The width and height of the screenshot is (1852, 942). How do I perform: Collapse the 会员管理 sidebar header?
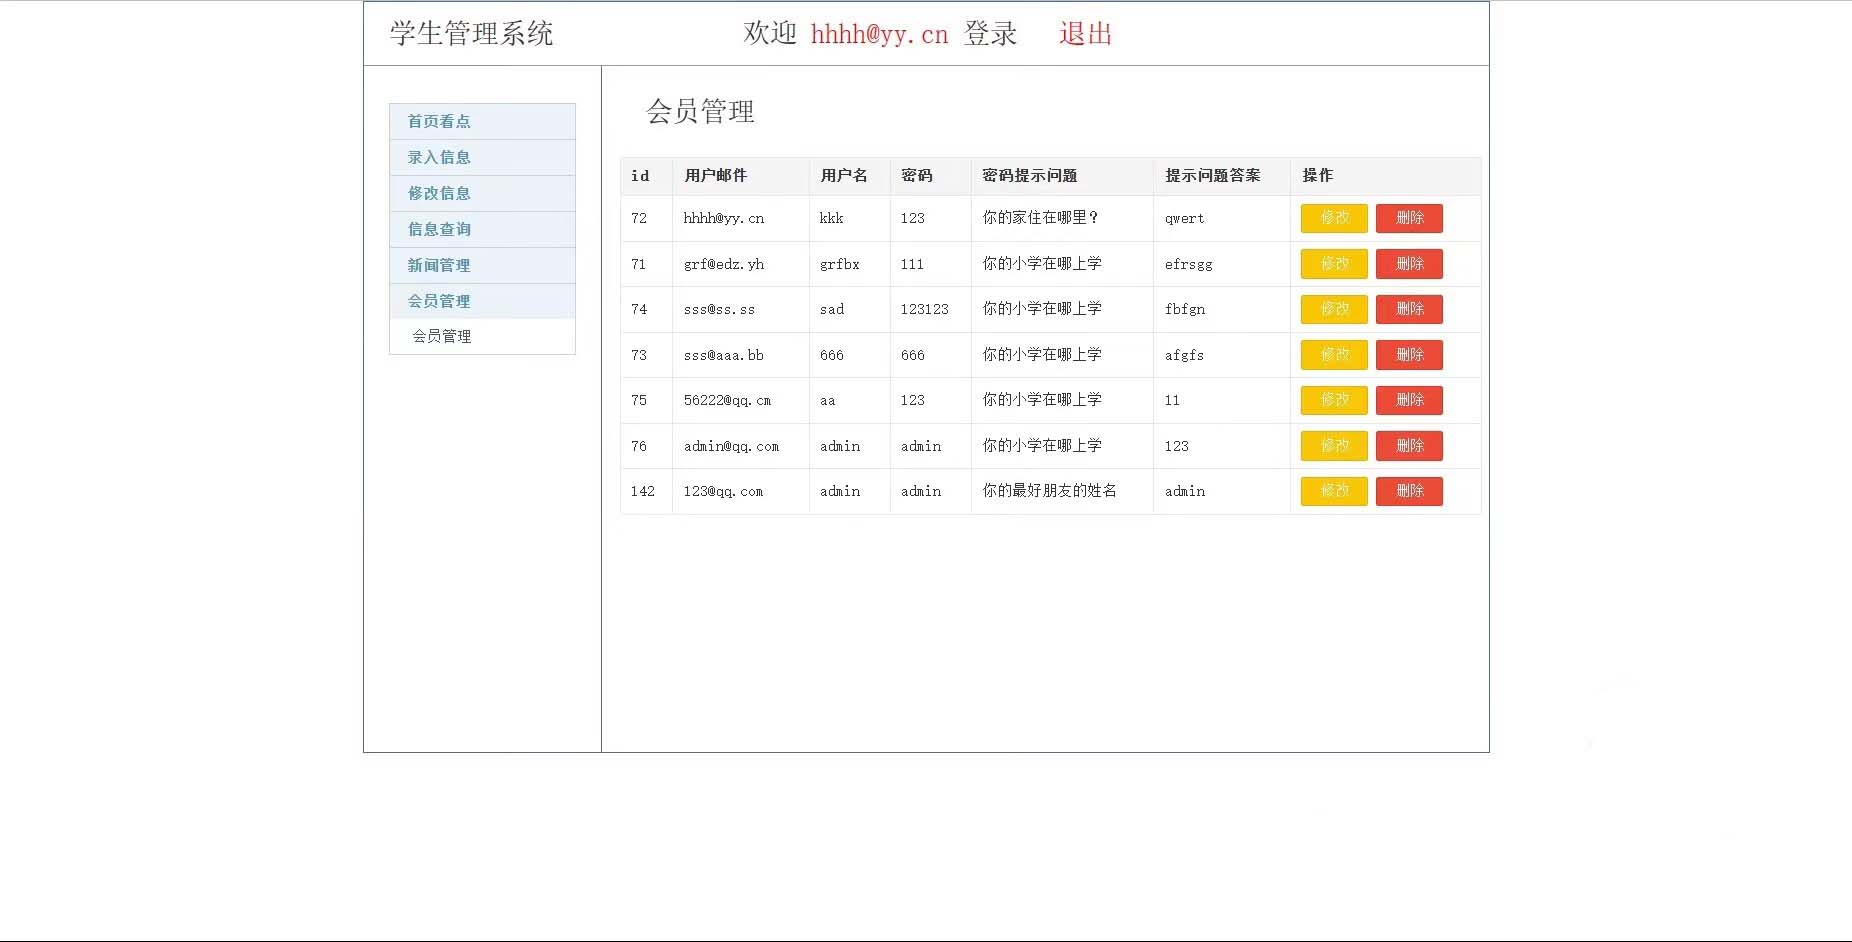[439, 301]
